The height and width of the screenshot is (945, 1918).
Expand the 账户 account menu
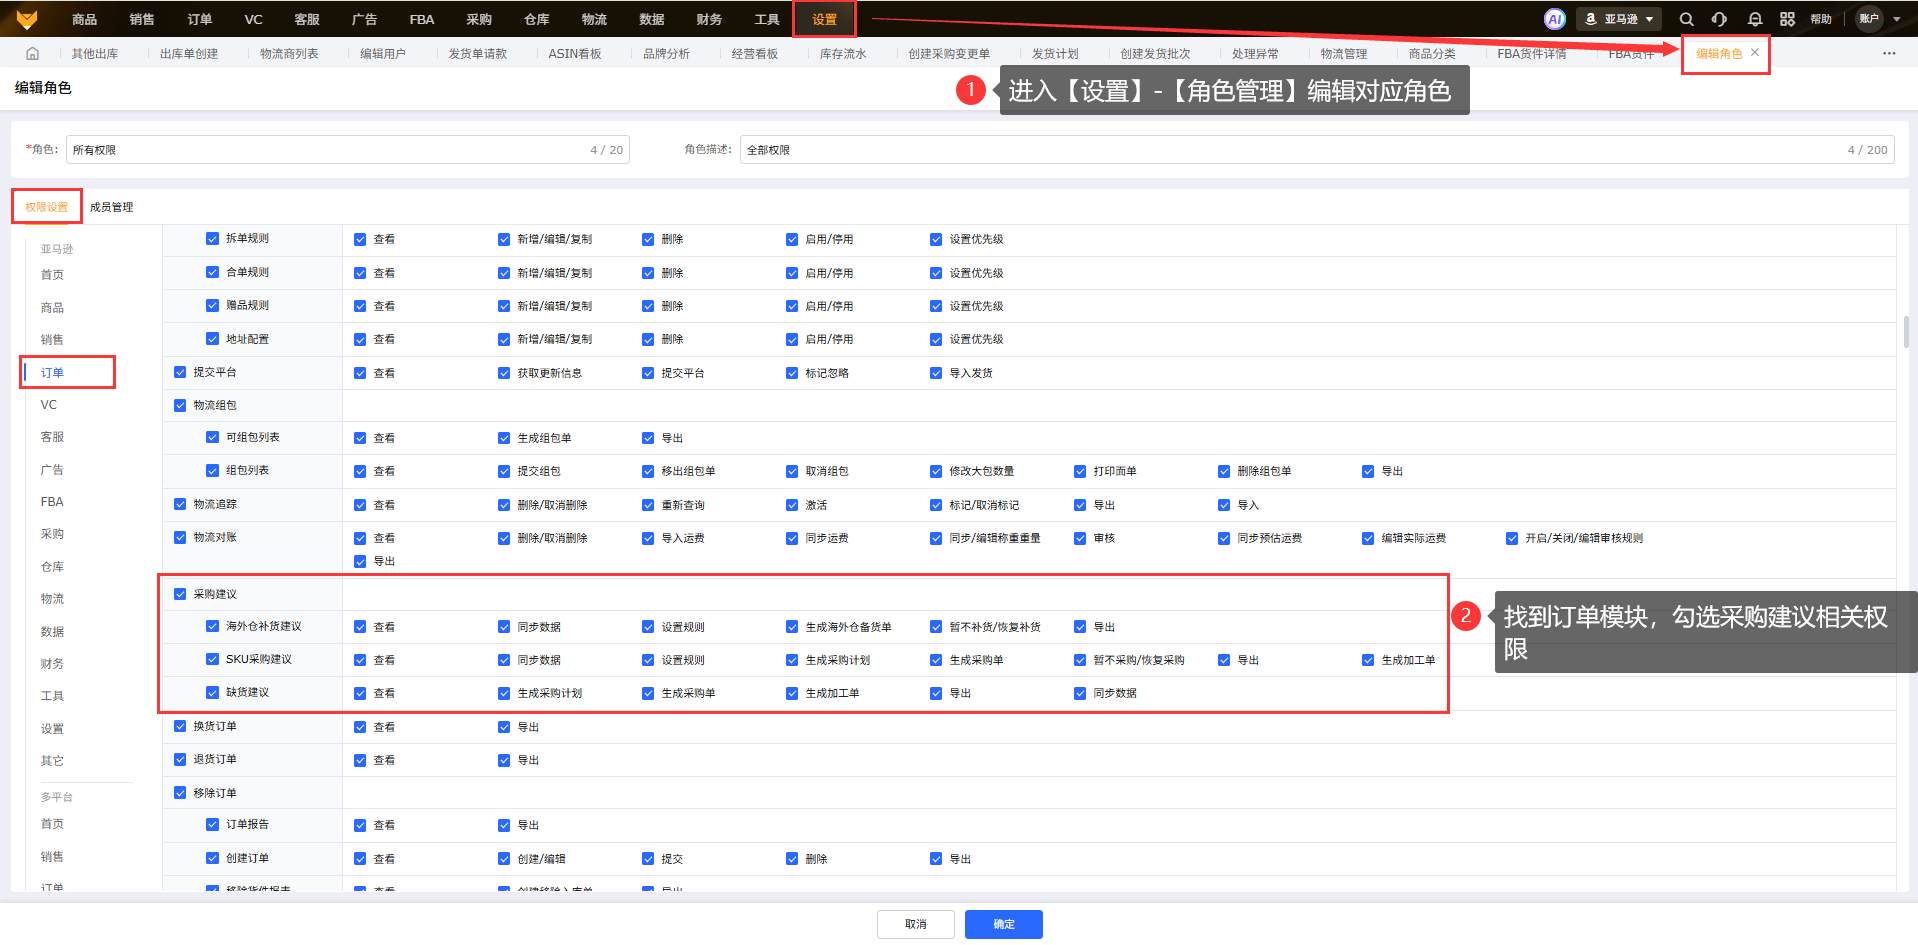click(1878, 19)
